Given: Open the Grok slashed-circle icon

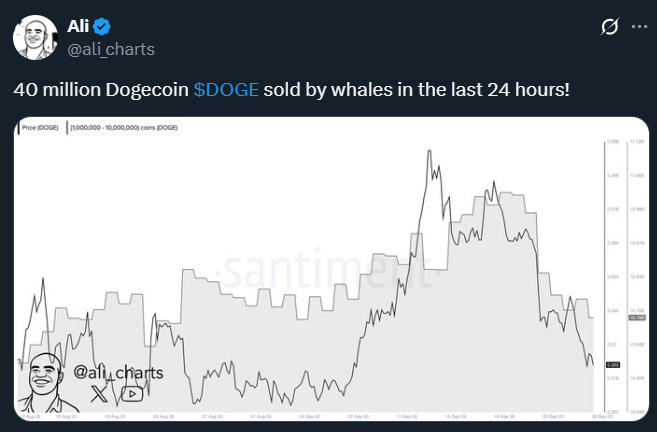Looking at the screenshot, I should click(609, 27).
